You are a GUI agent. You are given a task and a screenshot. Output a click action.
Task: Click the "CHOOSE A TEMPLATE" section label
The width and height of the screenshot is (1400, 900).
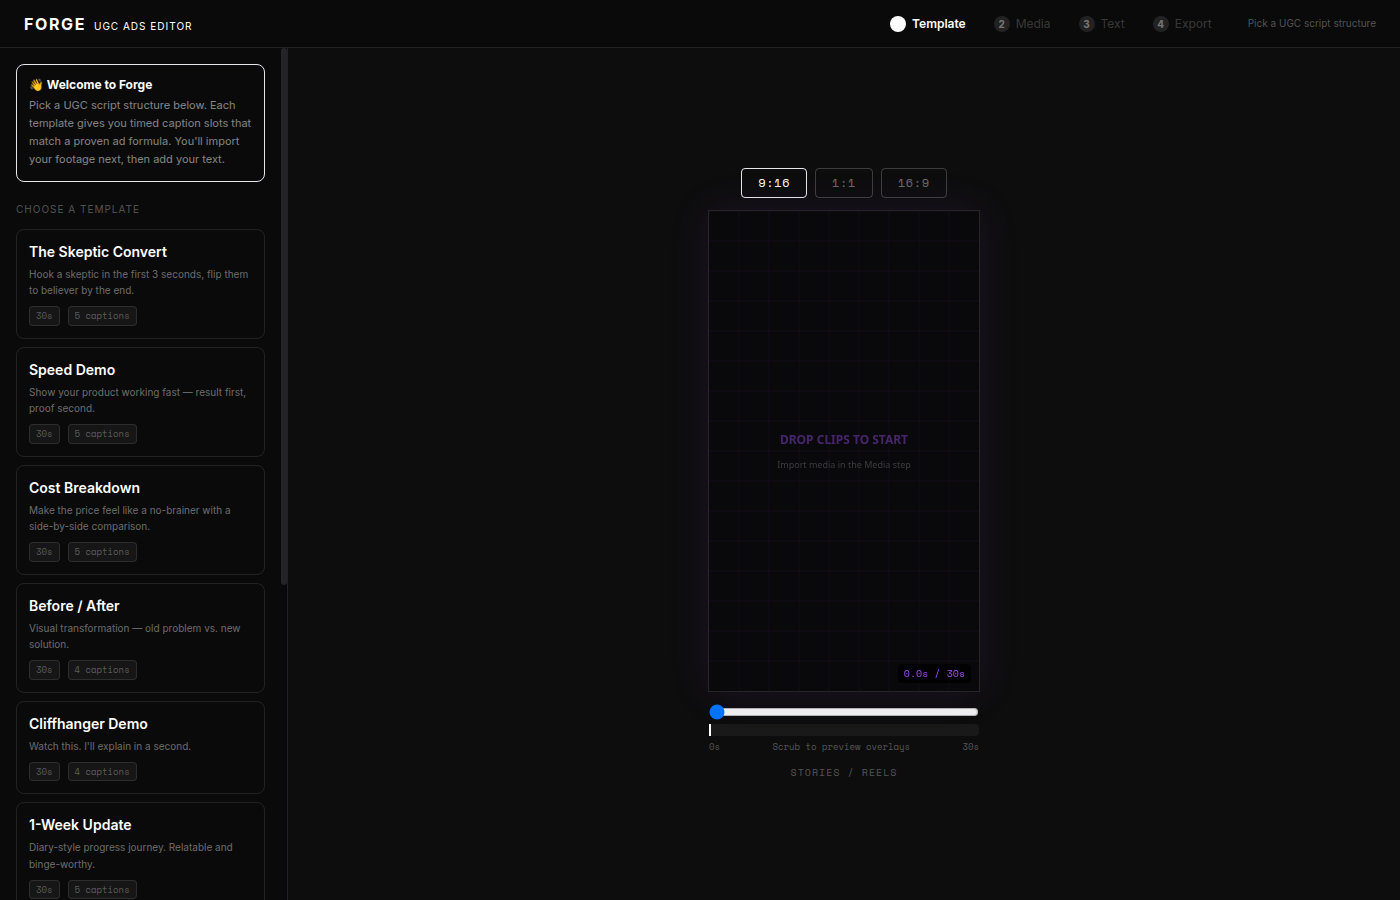[x=78, y=209]
